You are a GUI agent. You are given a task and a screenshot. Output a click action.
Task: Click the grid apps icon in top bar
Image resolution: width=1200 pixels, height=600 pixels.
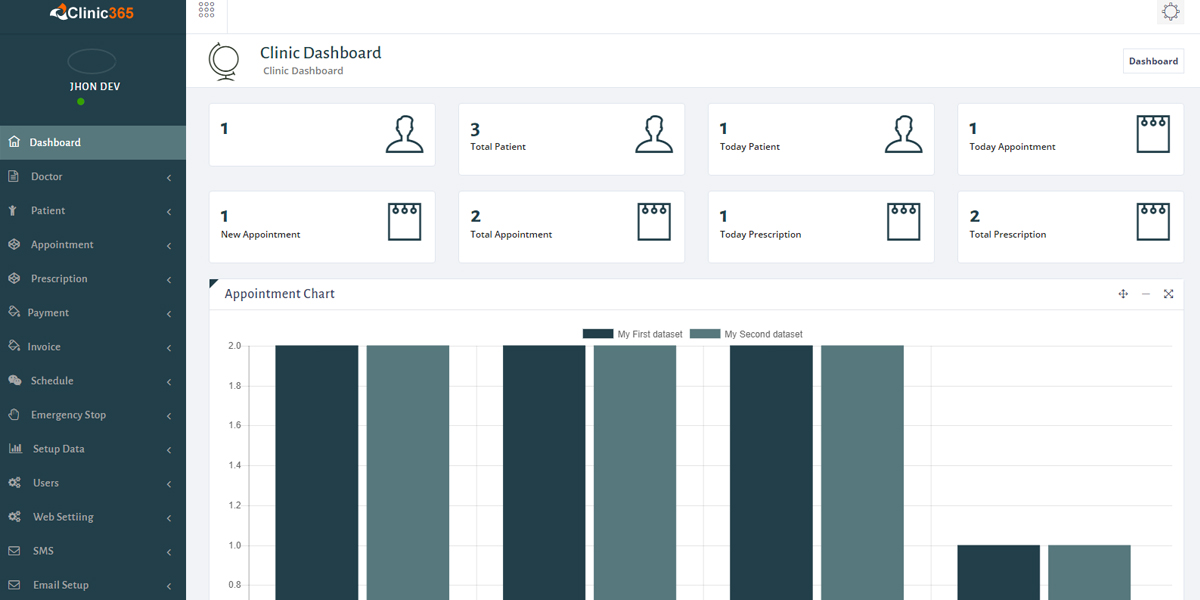click(206, 10)
